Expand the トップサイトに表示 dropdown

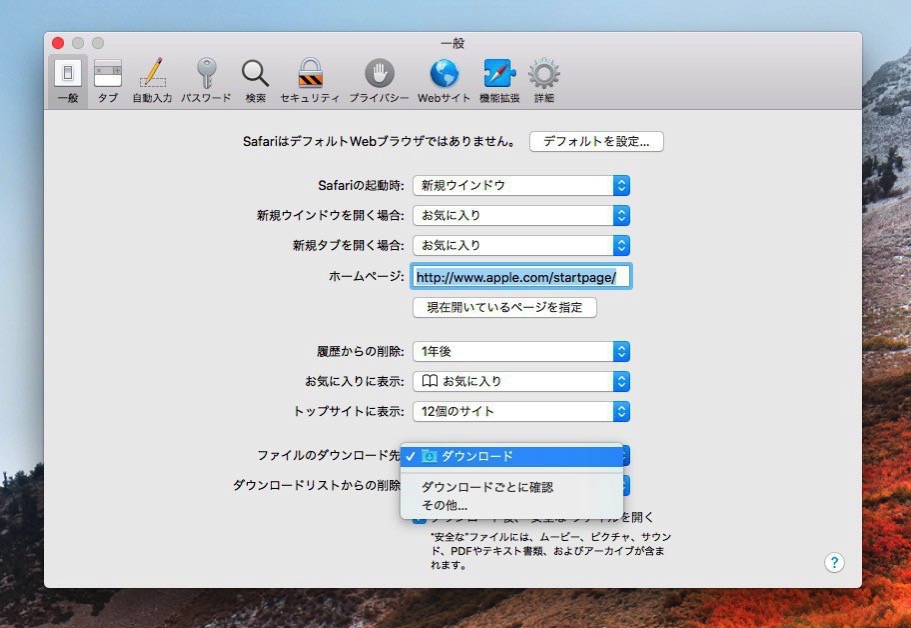[521, 411]
